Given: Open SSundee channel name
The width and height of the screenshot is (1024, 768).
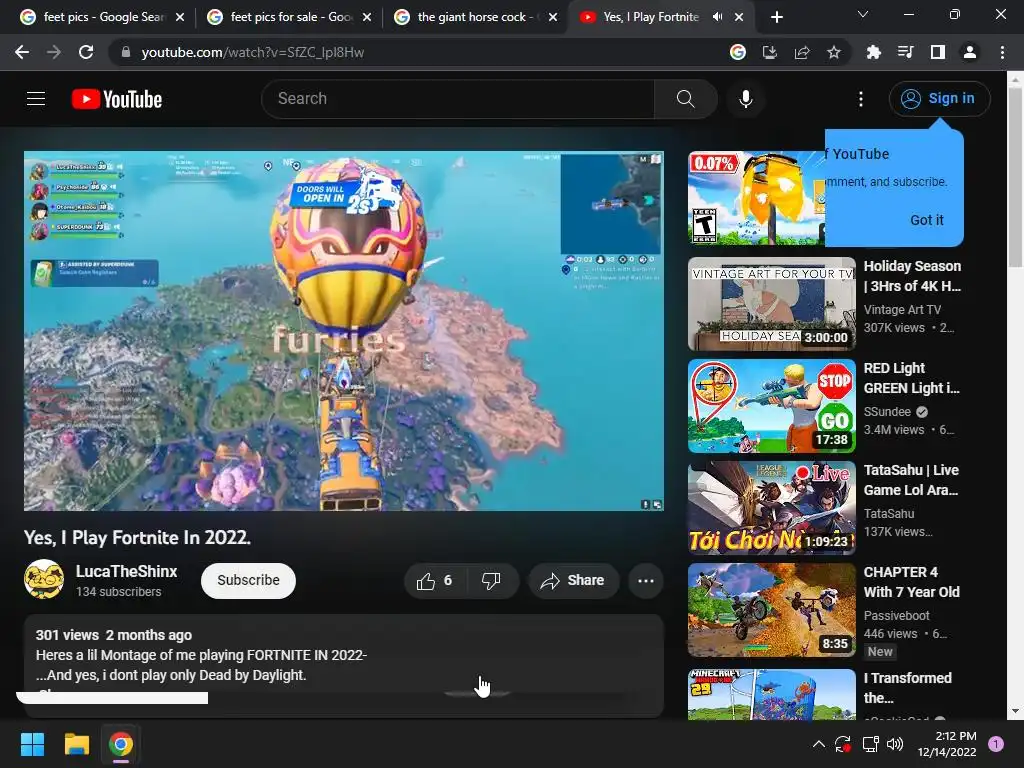Looking at the screenshot, I should [887, 411].
